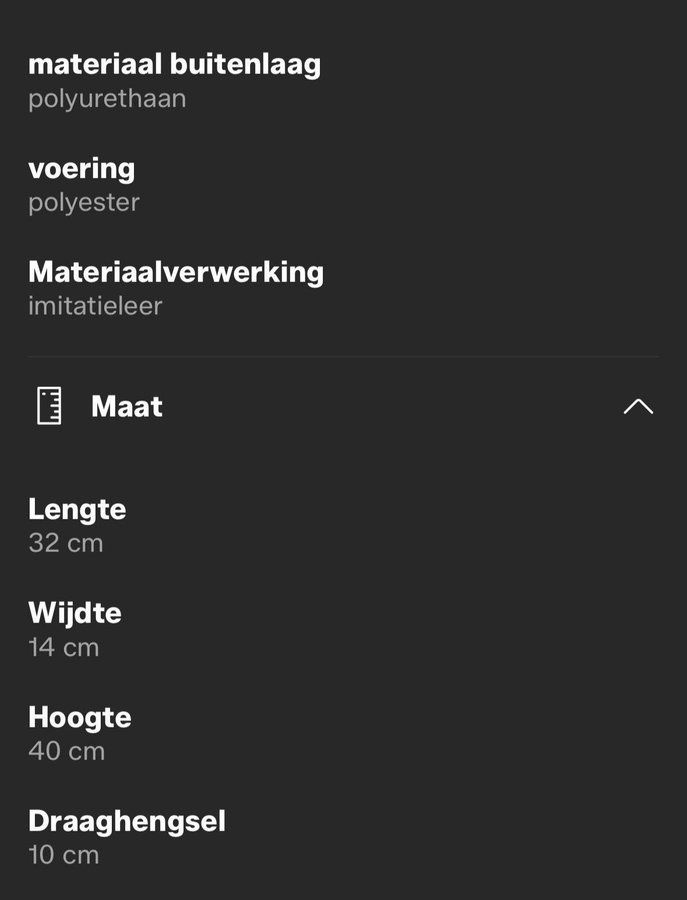This screenshot has width=687, height=900.
Task: Select the 'Draaghengsel' label
Action: coord(127,821)
